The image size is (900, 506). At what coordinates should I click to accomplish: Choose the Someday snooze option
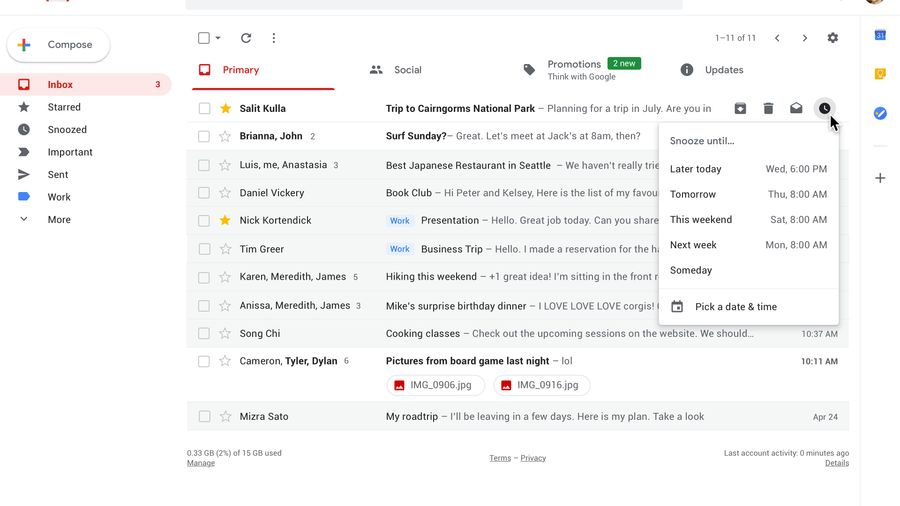pos(748,270)
